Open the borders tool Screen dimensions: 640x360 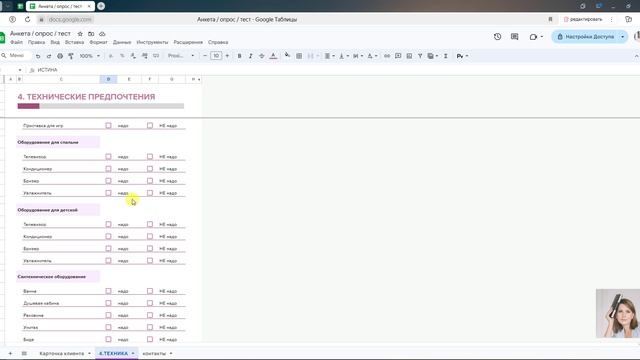click(x=299, y=56)
